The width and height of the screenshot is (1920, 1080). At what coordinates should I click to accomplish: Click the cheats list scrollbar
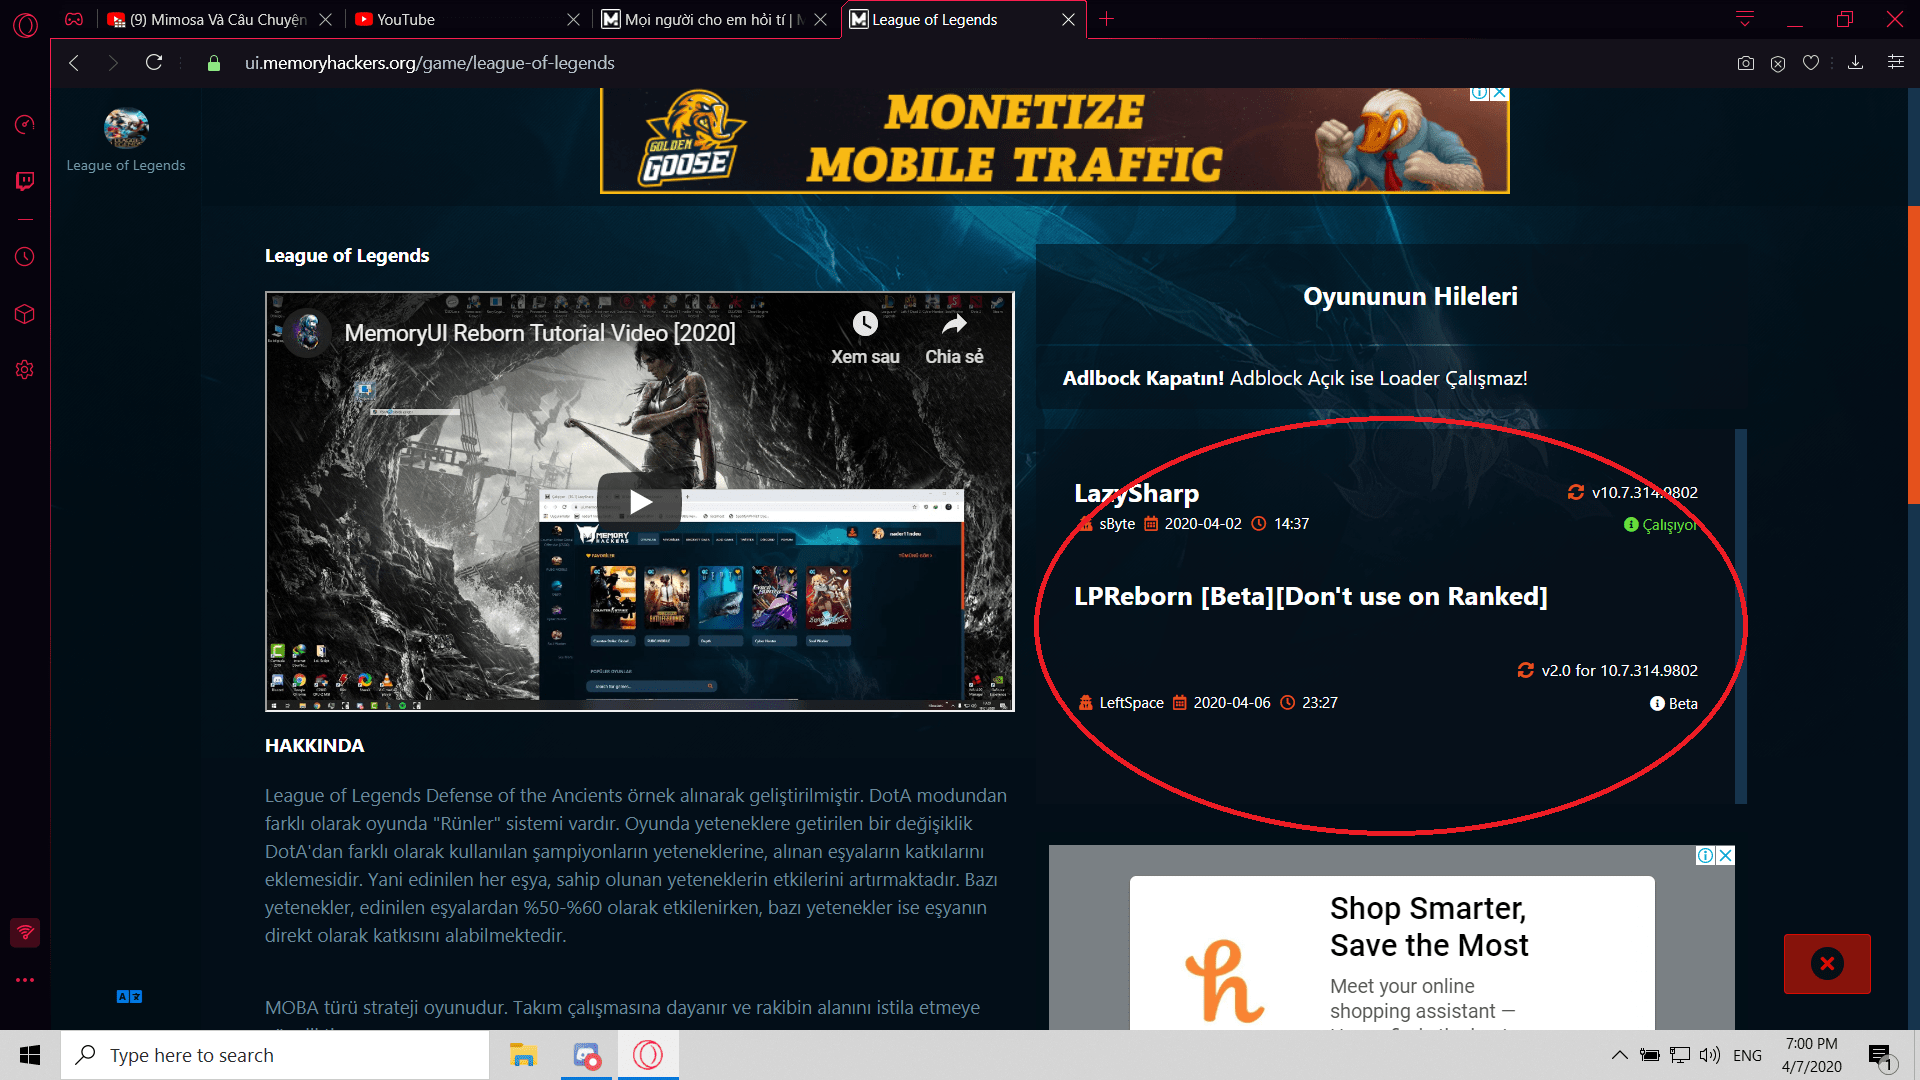coord(1741,615)
